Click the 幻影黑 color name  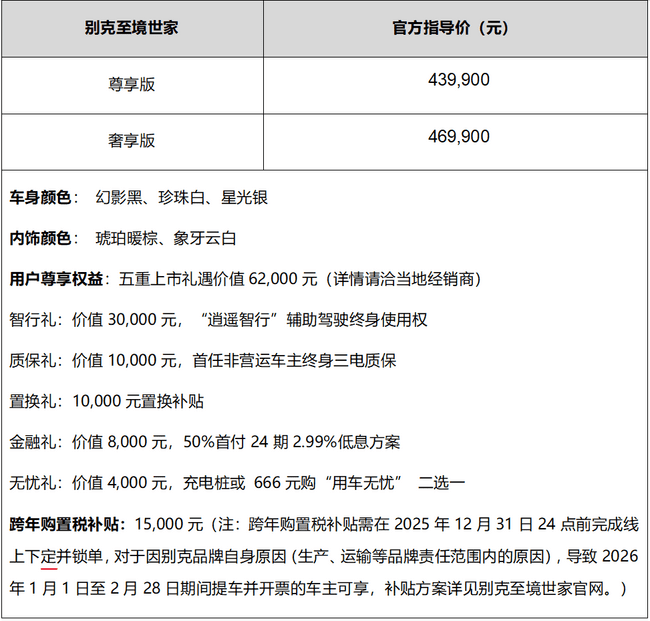coord(119,198)
